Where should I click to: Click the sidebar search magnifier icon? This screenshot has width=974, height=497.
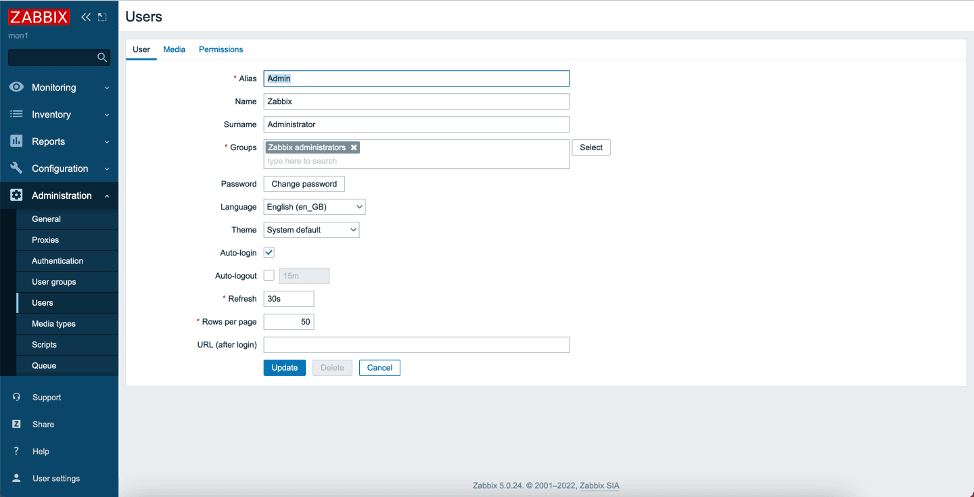102,58
